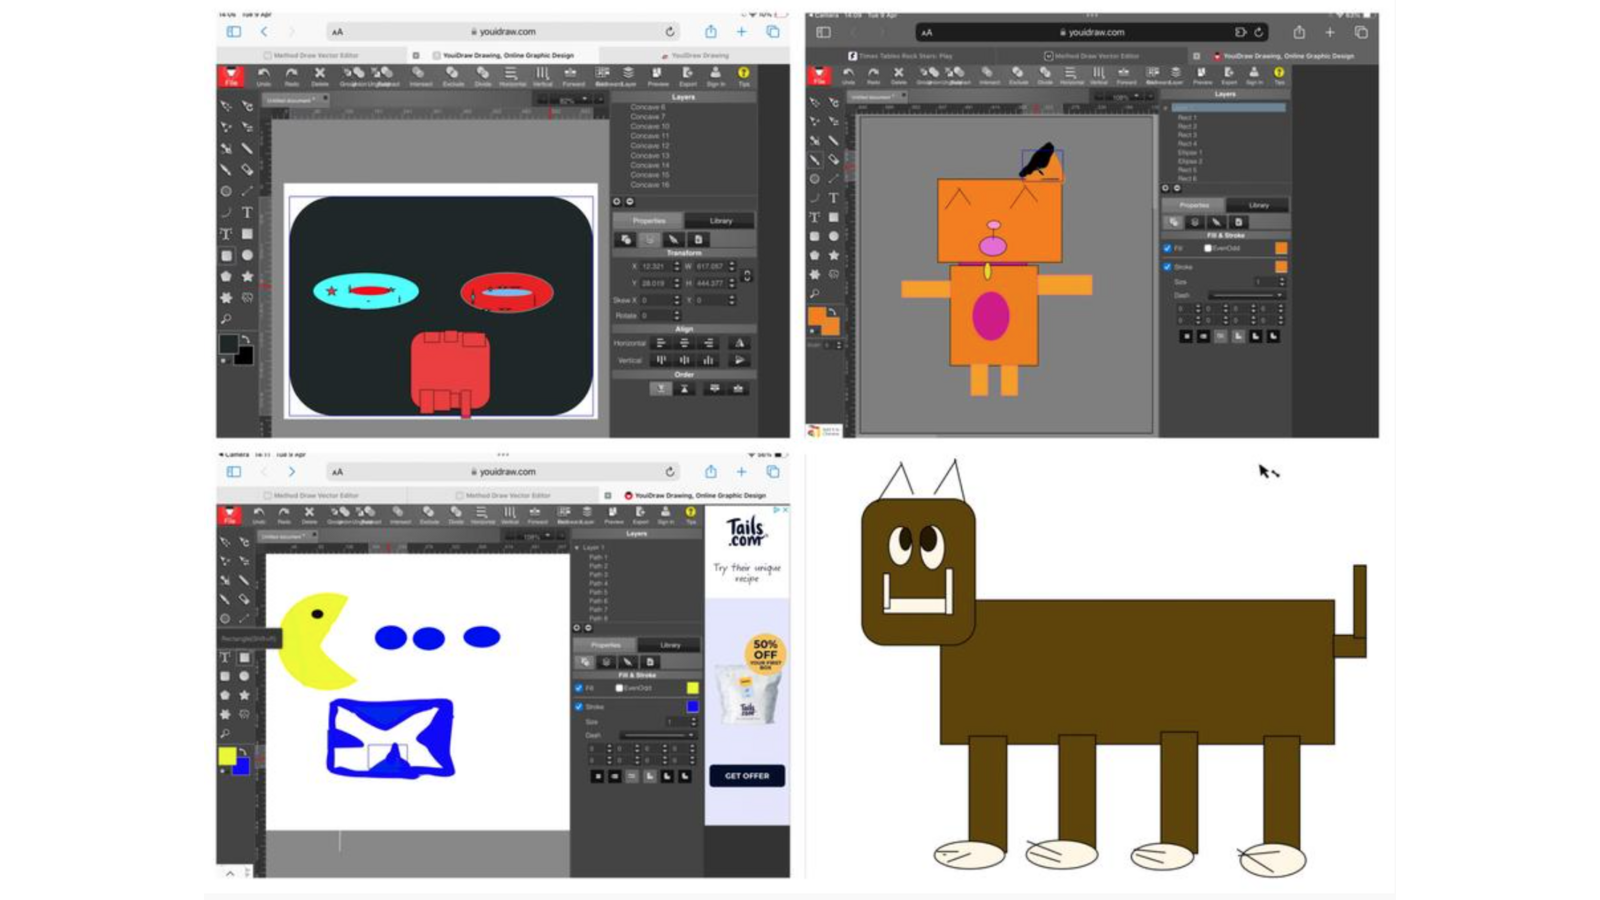Select the Concave 12 layer in Layers list
Screen dimensions: 1600x900
[x=650, y=146]
